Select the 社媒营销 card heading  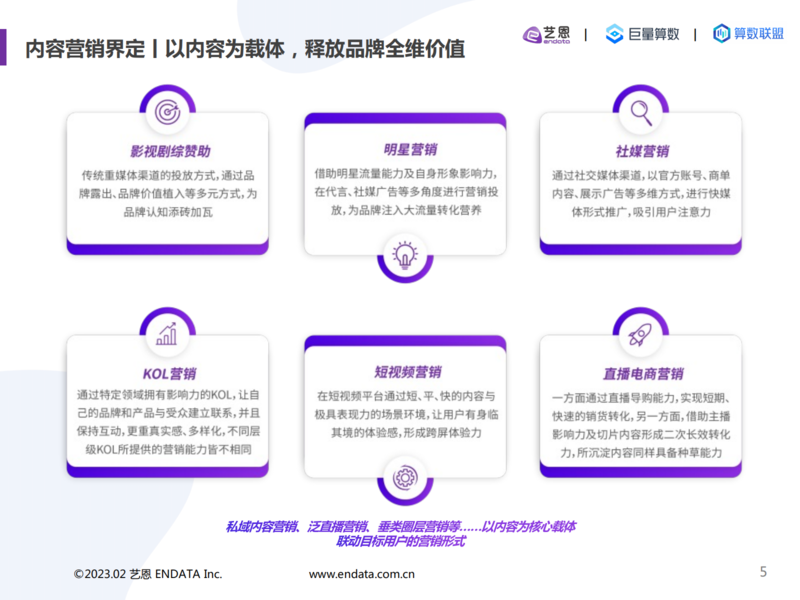pyautogui.click(x=640, y=152)
